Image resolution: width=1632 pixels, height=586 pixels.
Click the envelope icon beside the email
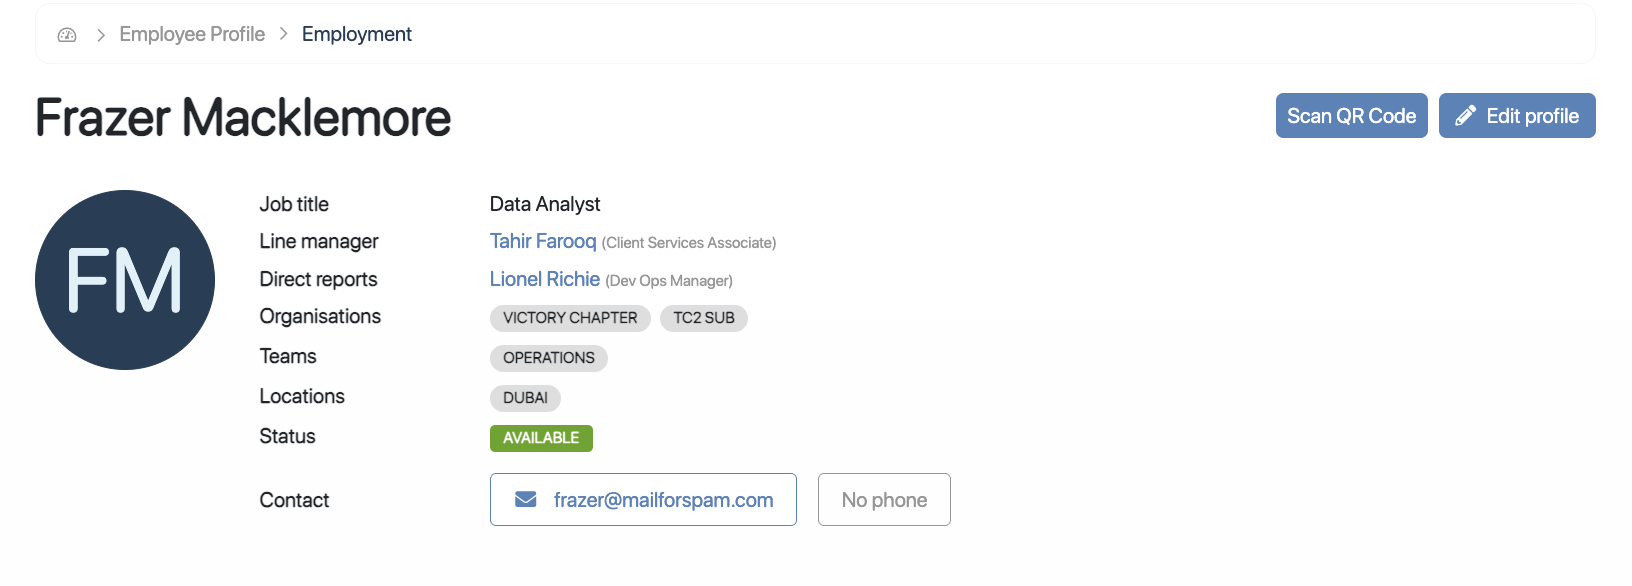pyautogui.click(x=525, y=500)
